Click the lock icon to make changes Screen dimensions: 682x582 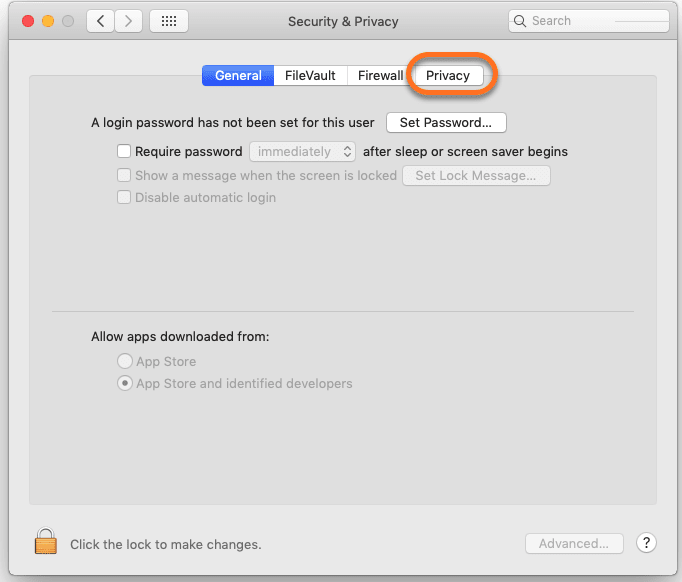point(45,542)
